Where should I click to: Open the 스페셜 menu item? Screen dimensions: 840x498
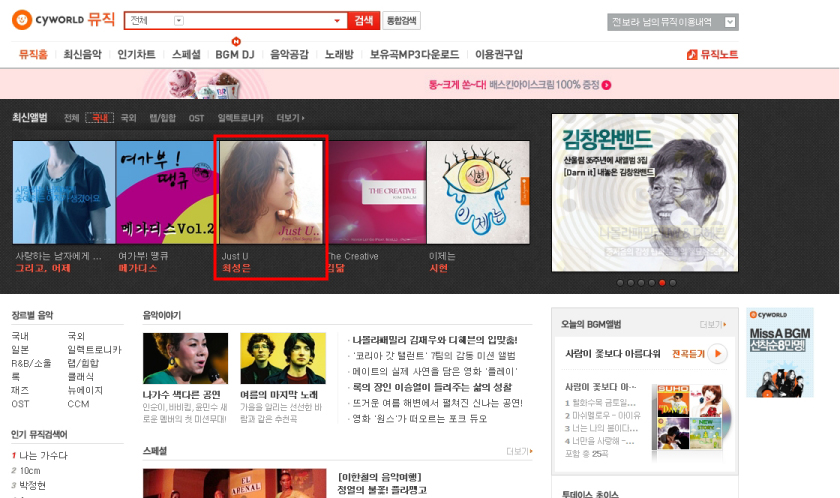[x=186, y=54]
